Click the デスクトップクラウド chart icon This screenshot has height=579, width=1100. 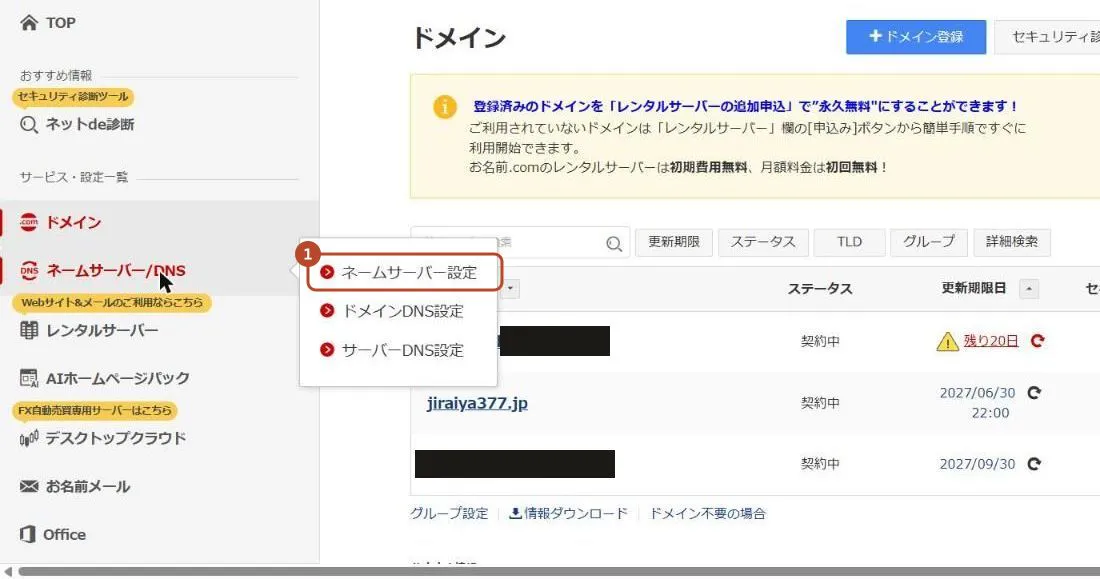(x=29, y=439)
